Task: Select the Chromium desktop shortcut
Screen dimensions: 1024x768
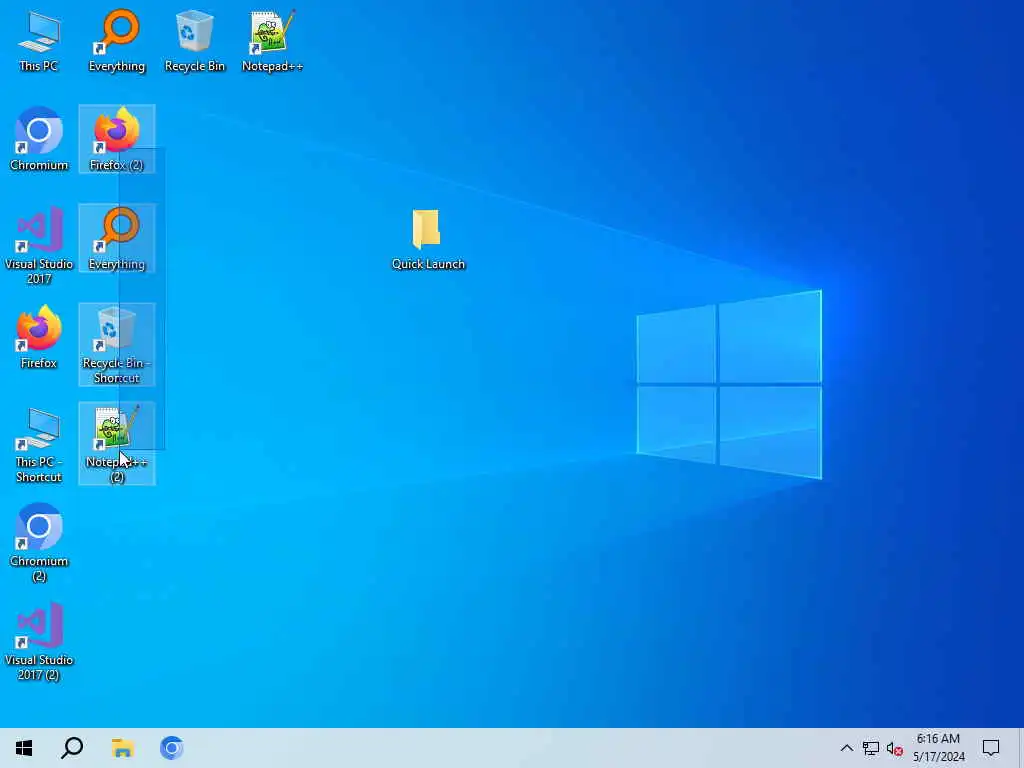Action: 39,139
